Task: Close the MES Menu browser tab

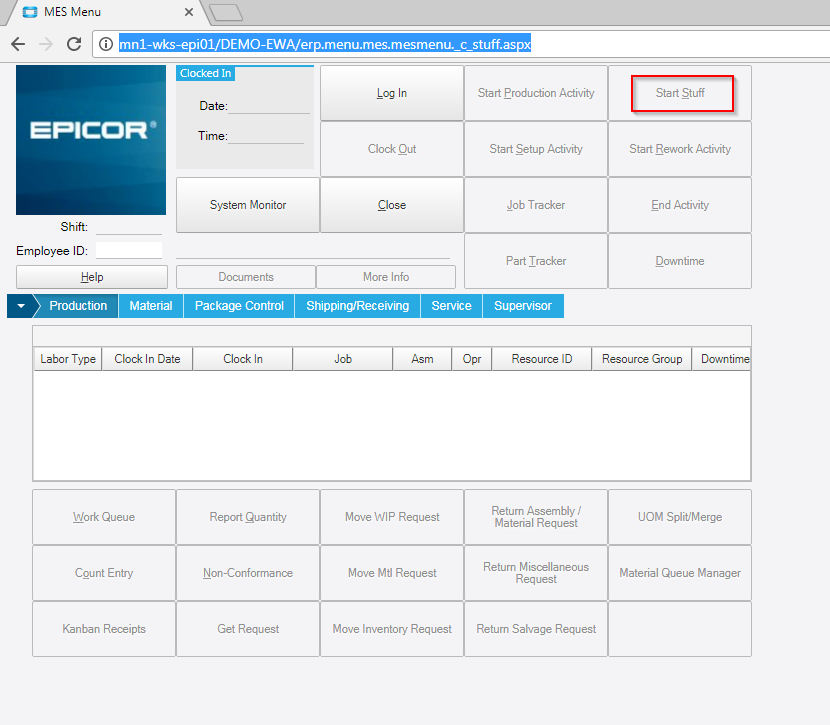Action: pos(188,12)
